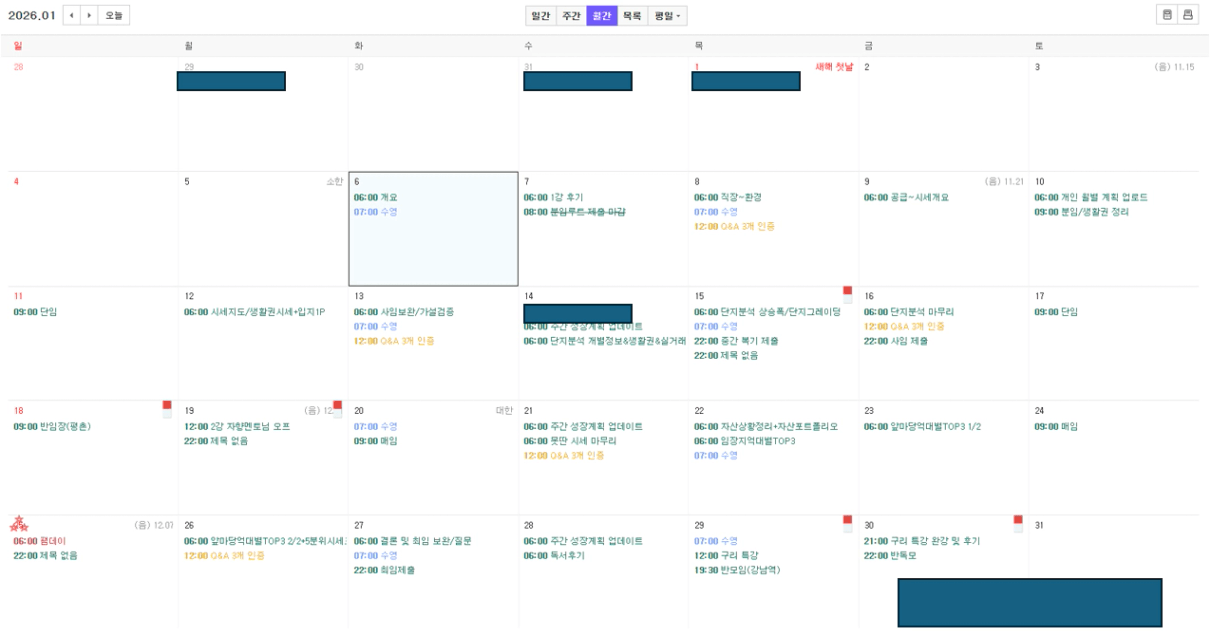Open the 22:00 최임제출 event
Viewport: 1211px width, 636px height.
(x=384, y=570)
